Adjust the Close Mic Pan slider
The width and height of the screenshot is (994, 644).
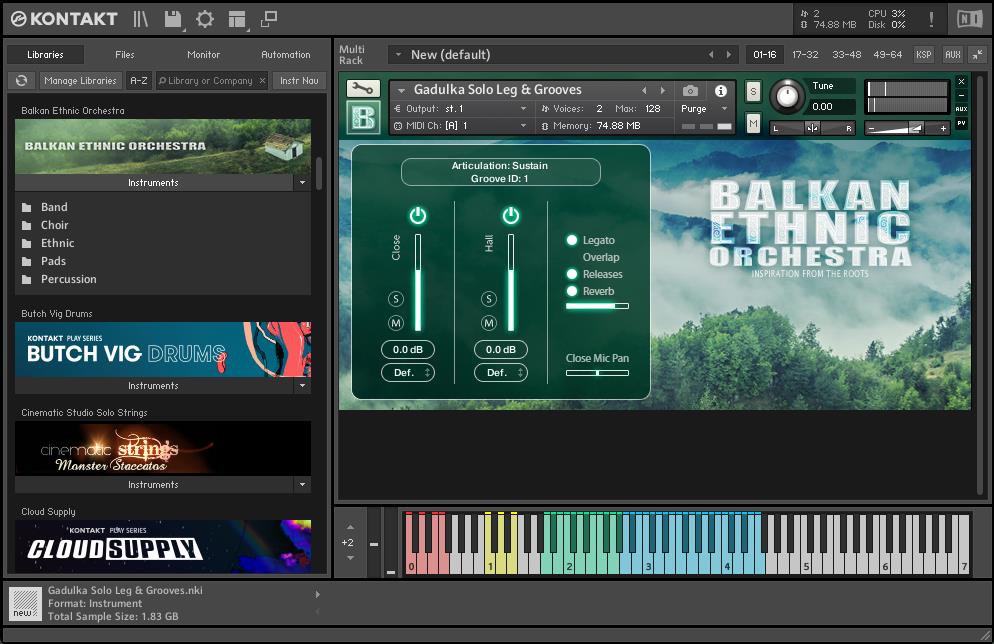(597, 373)
